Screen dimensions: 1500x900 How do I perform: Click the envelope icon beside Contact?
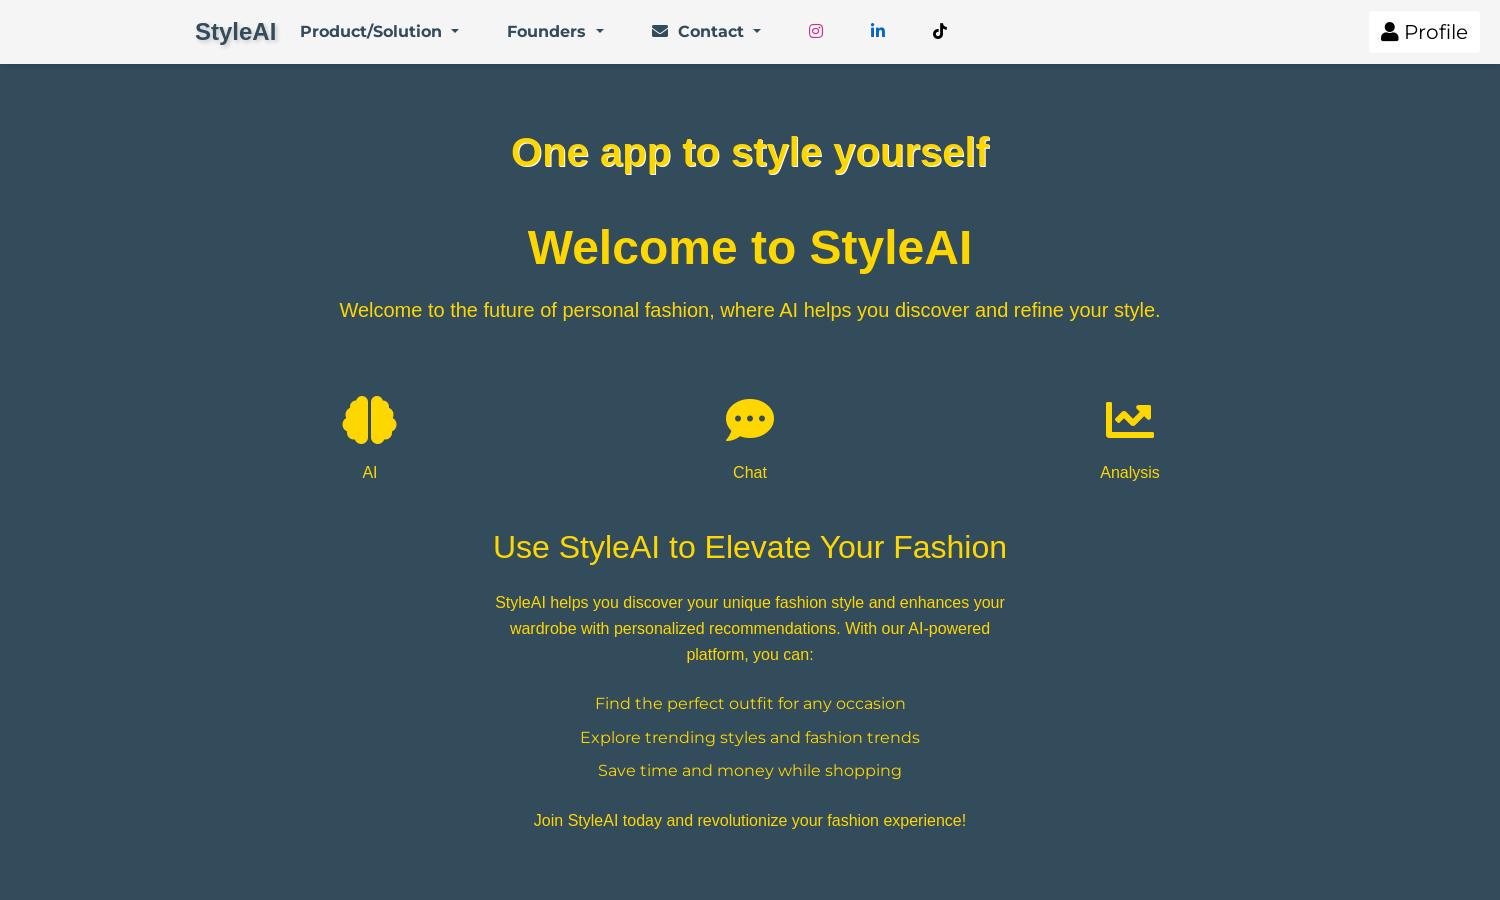coord(660,31)
